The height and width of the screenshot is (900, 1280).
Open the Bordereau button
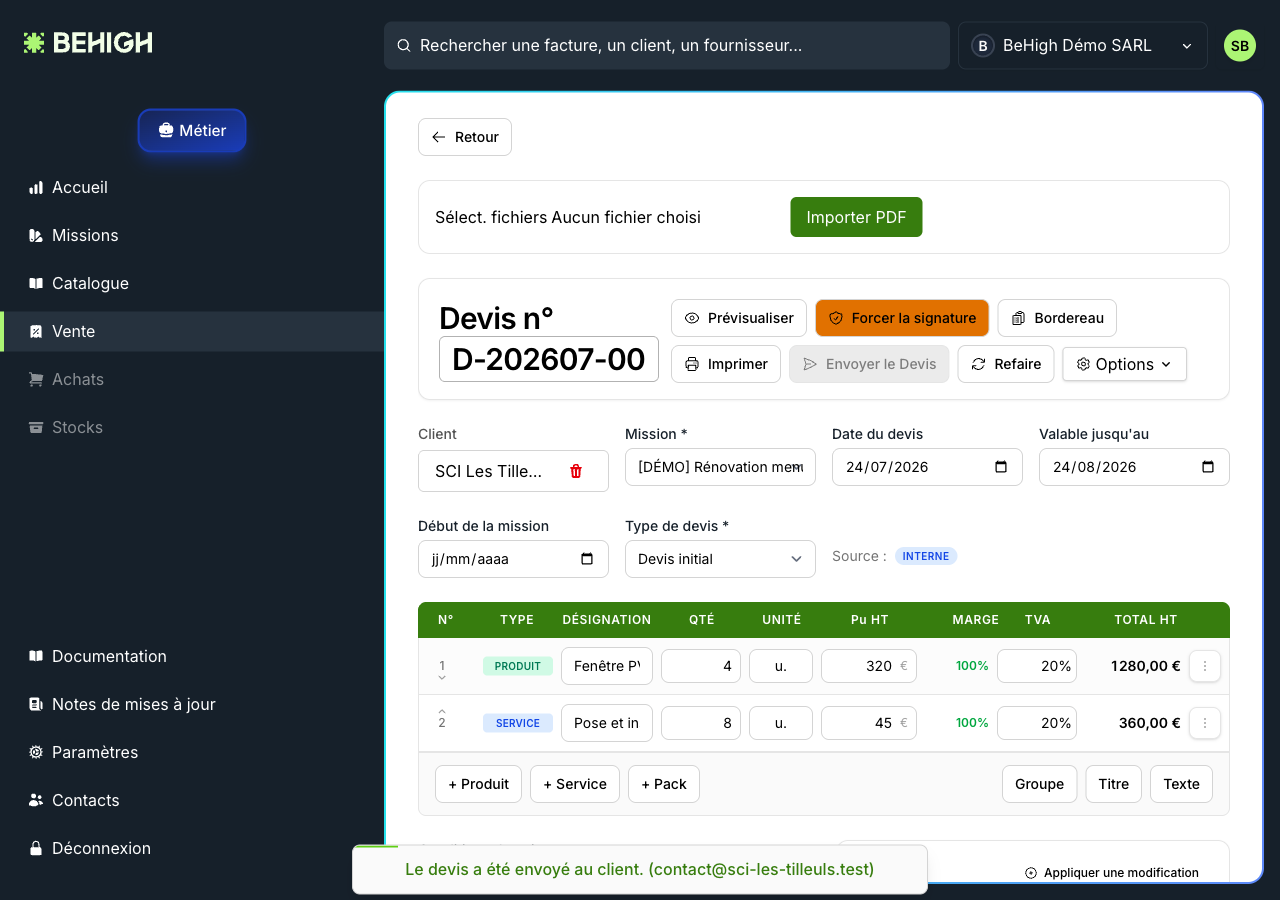[1057, 318]
